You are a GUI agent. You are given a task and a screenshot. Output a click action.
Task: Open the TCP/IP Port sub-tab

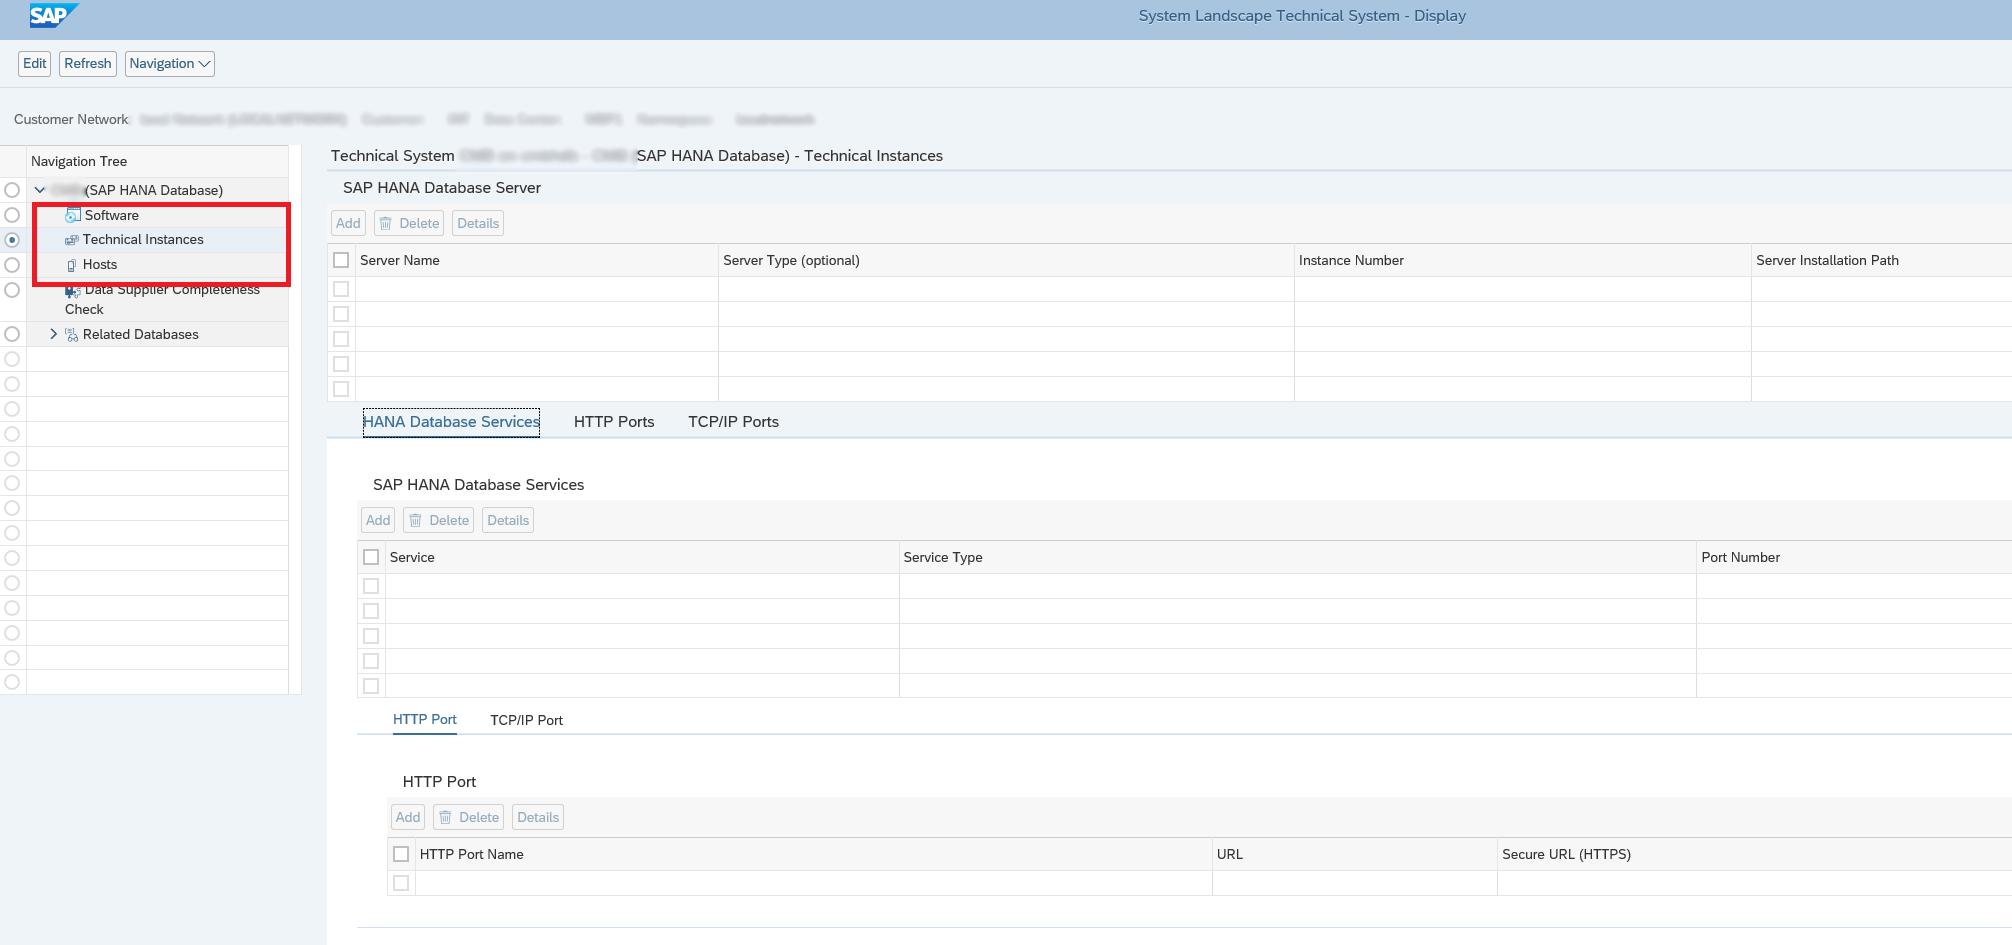point(526,720)
